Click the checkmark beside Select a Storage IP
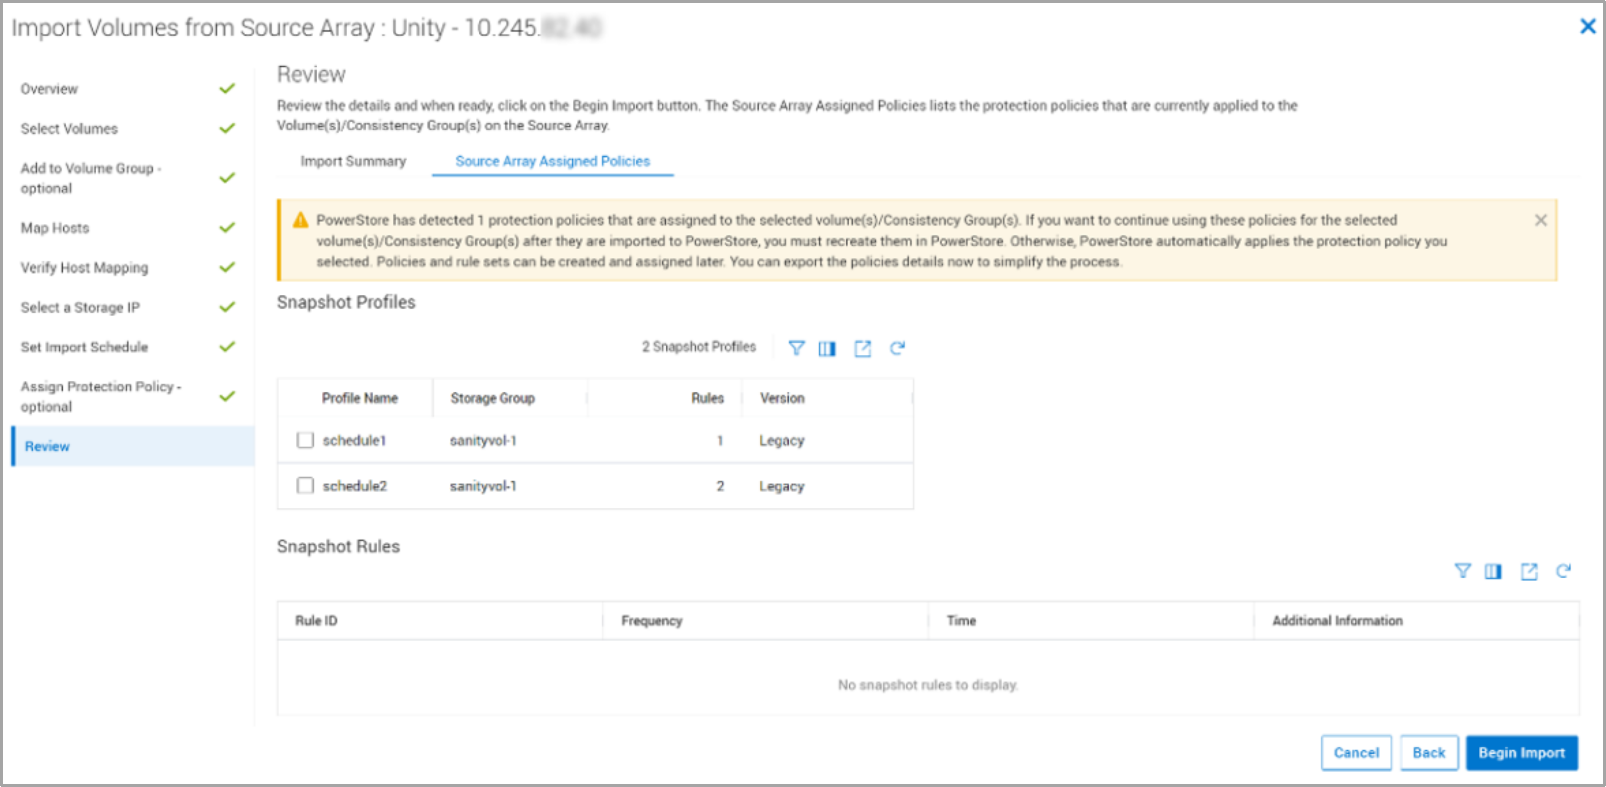 point(227,307)
